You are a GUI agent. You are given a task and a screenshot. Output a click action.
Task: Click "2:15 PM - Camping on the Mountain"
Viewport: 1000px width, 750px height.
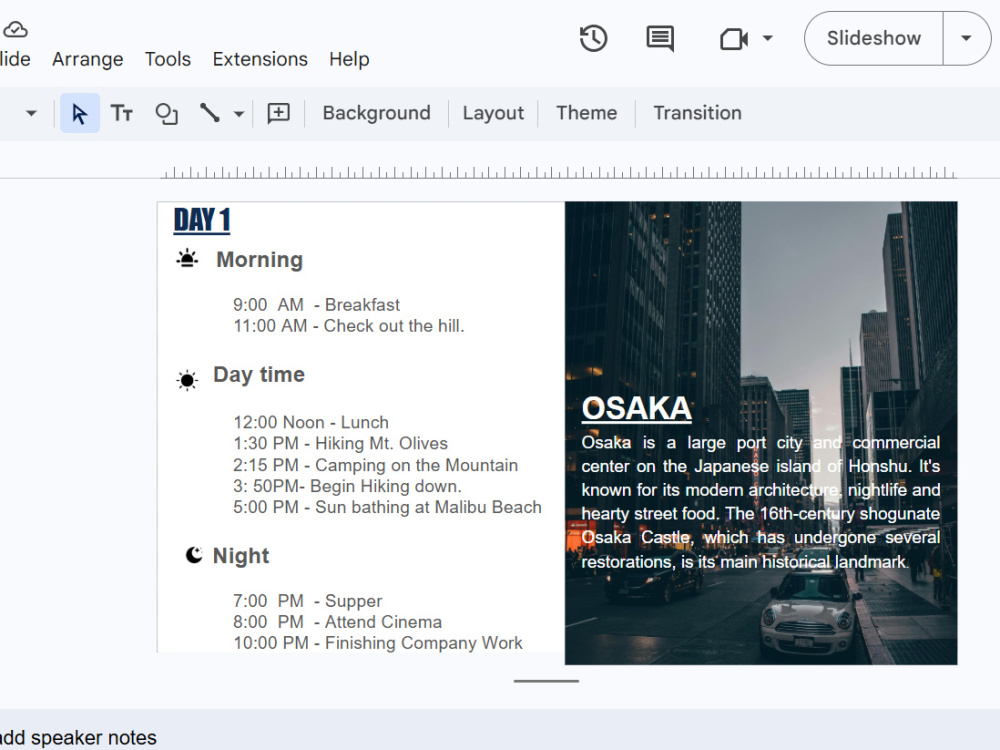376,465
